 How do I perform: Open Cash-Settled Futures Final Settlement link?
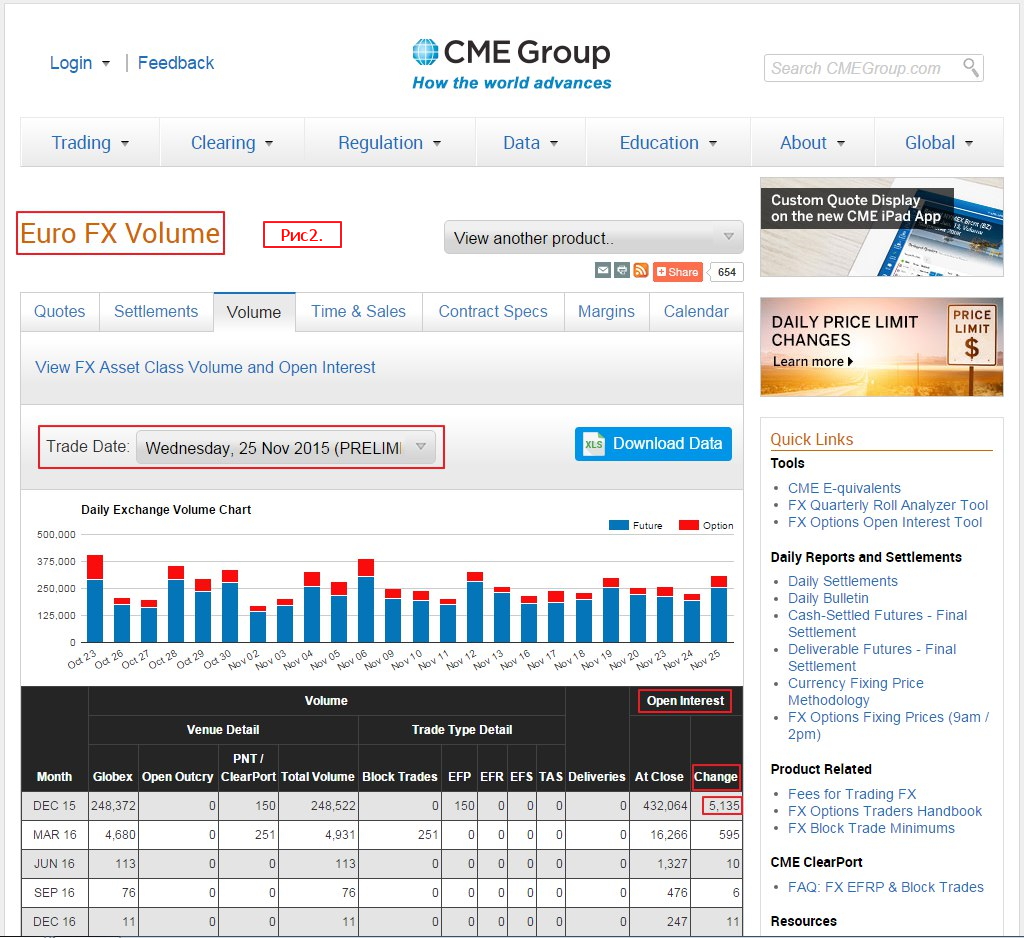pyautogui.click(x=877, y=623)
